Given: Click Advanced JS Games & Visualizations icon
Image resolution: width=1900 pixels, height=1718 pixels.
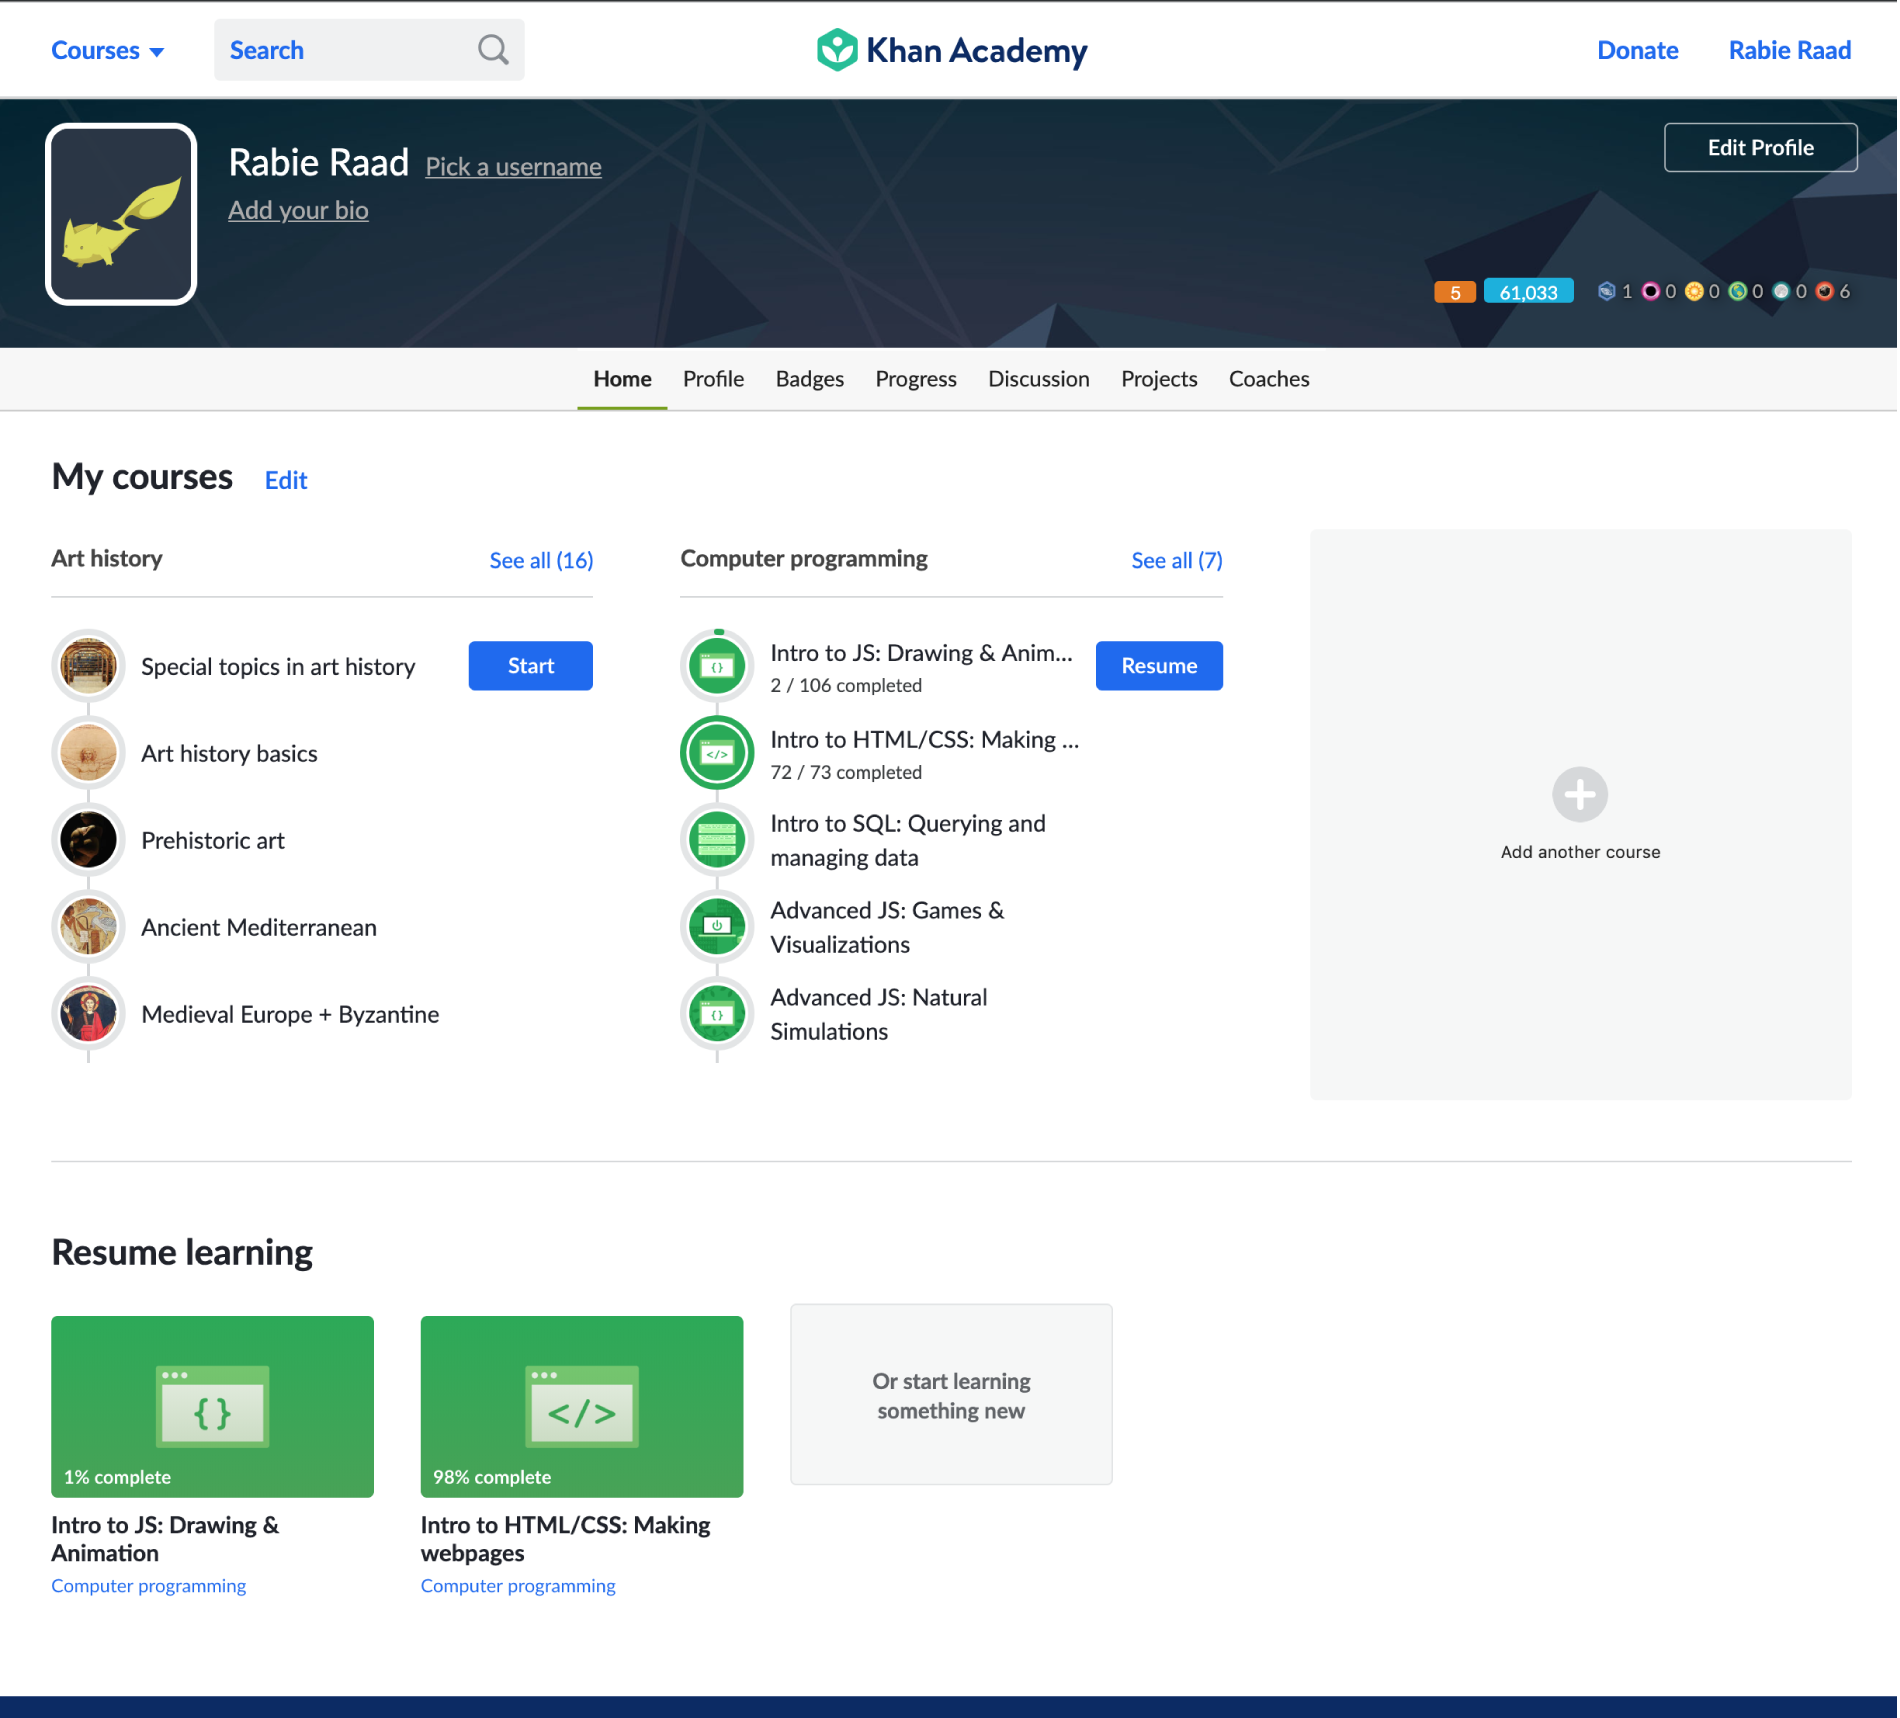Looking at the screenshot, I should (717, 927).
